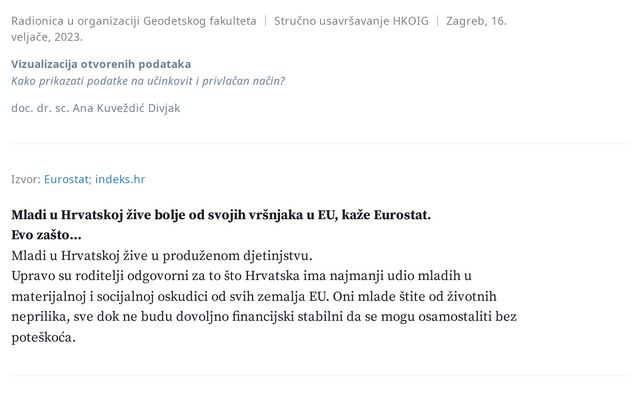The height and width of the screenshot is (400, 640).
Task: Click the bold "Evo zašto…" line
Action: click(46, 234)
